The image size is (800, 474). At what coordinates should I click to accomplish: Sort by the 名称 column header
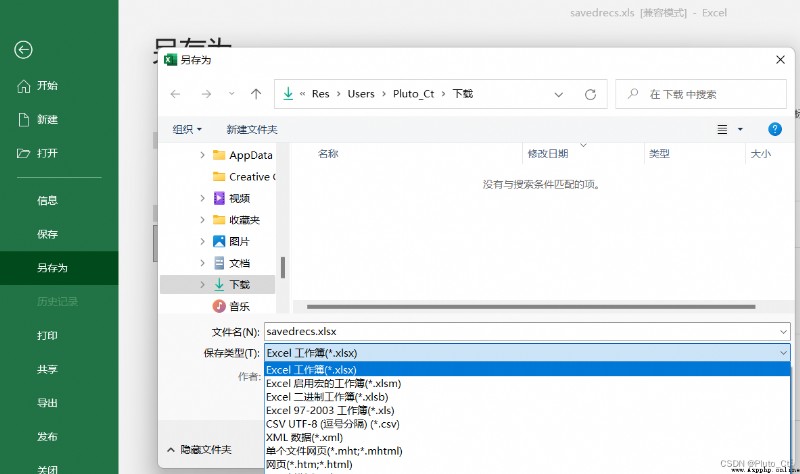tap(328, 154)
